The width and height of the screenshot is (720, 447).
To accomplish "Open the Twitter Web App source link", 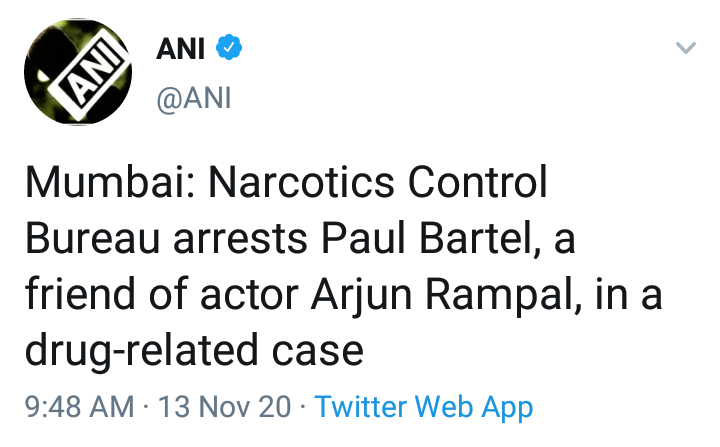I will tap(424, 407).
